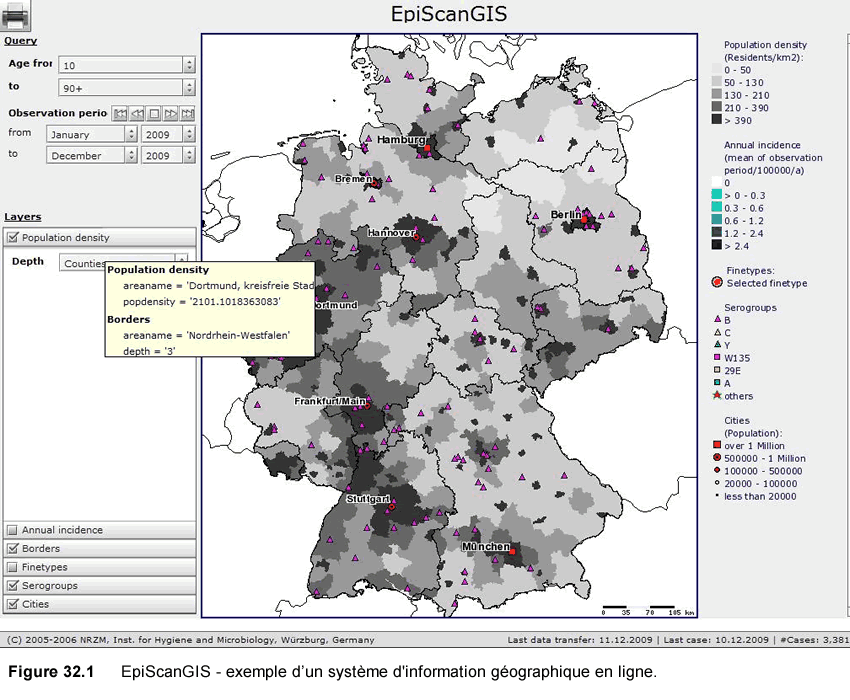The image size is (850, 700).
Task: Open the Depth dropdown showing Counties
Action: 124,263
